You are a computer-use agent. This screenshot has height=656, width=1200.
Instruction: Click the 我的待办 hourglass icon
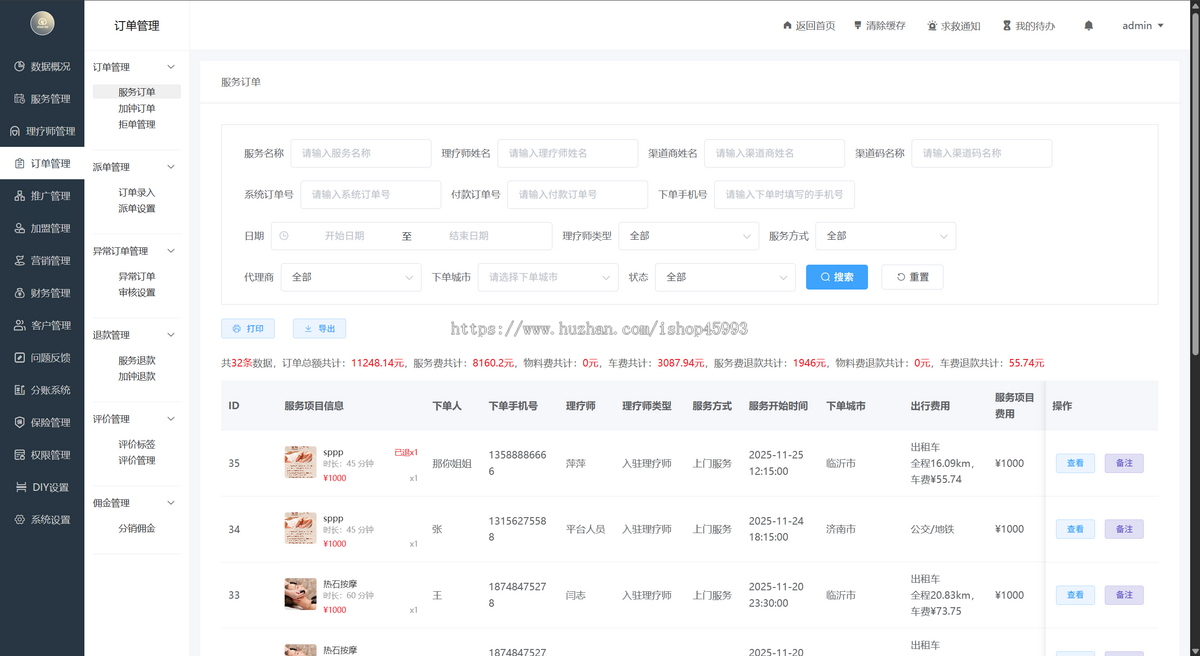pyautogui.click(x=1006, y=25)
